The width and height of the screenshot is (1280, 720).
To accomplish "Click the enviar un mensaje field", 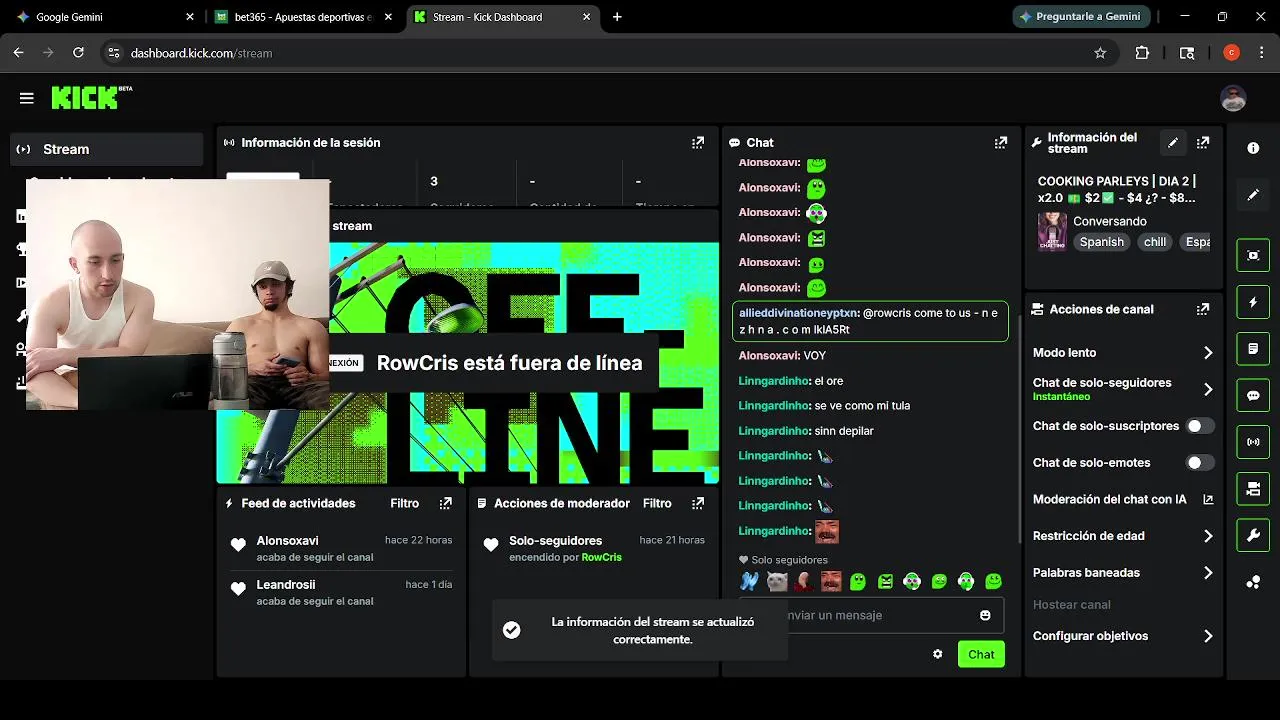I will point(870,615).
